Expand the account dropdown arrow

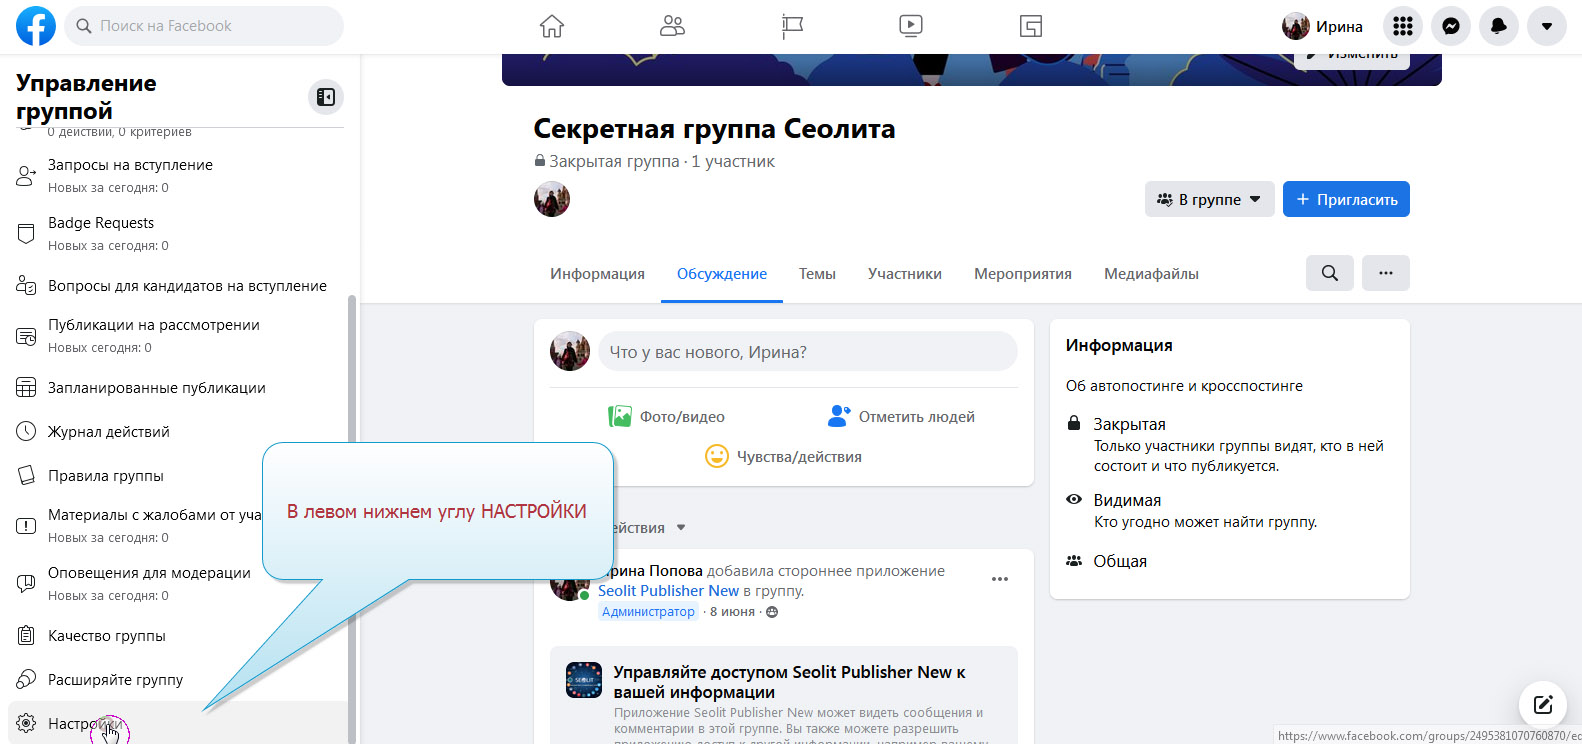[1546, 26]
